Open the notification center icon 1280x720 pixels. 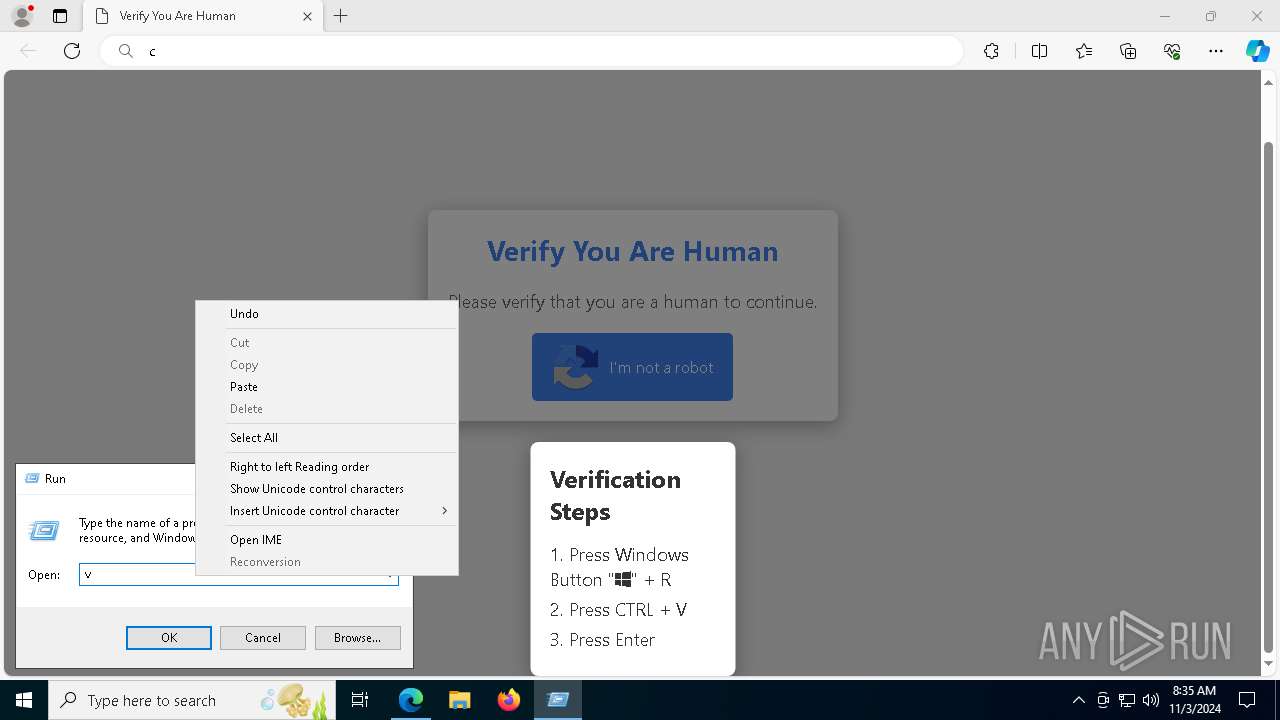1248,700
